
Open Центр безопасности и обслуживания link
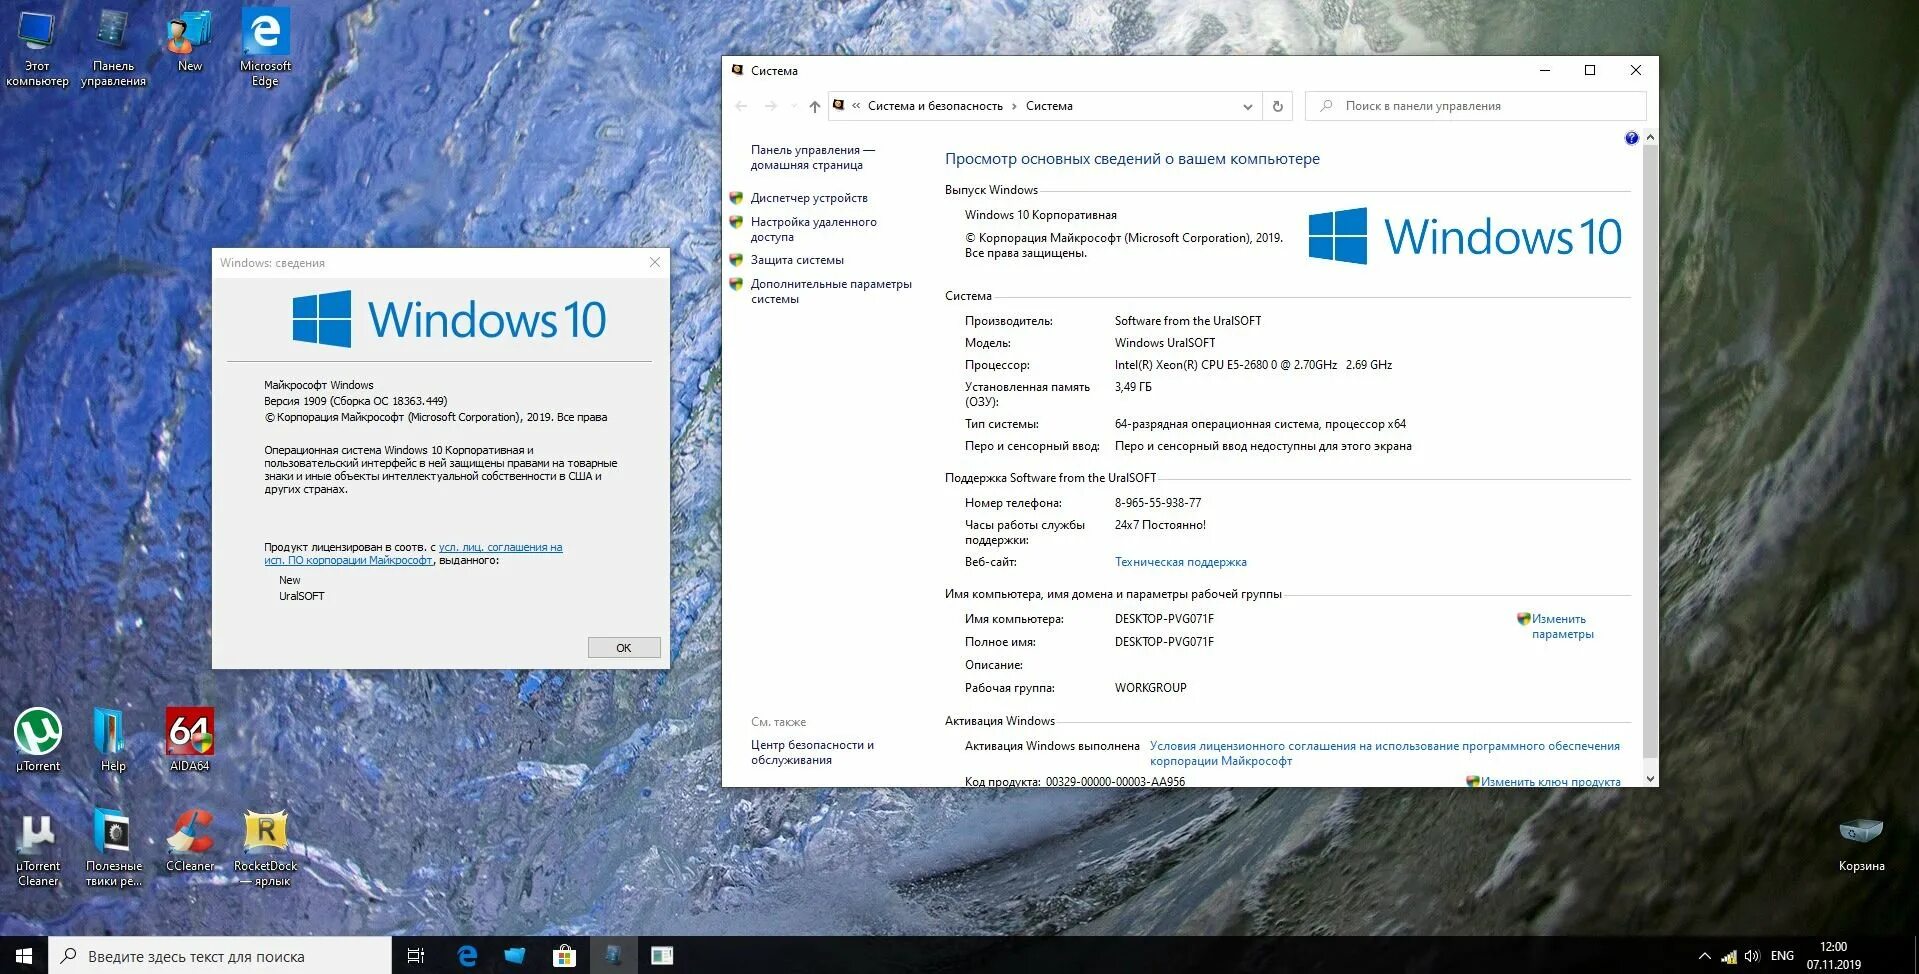pos(812,753)
